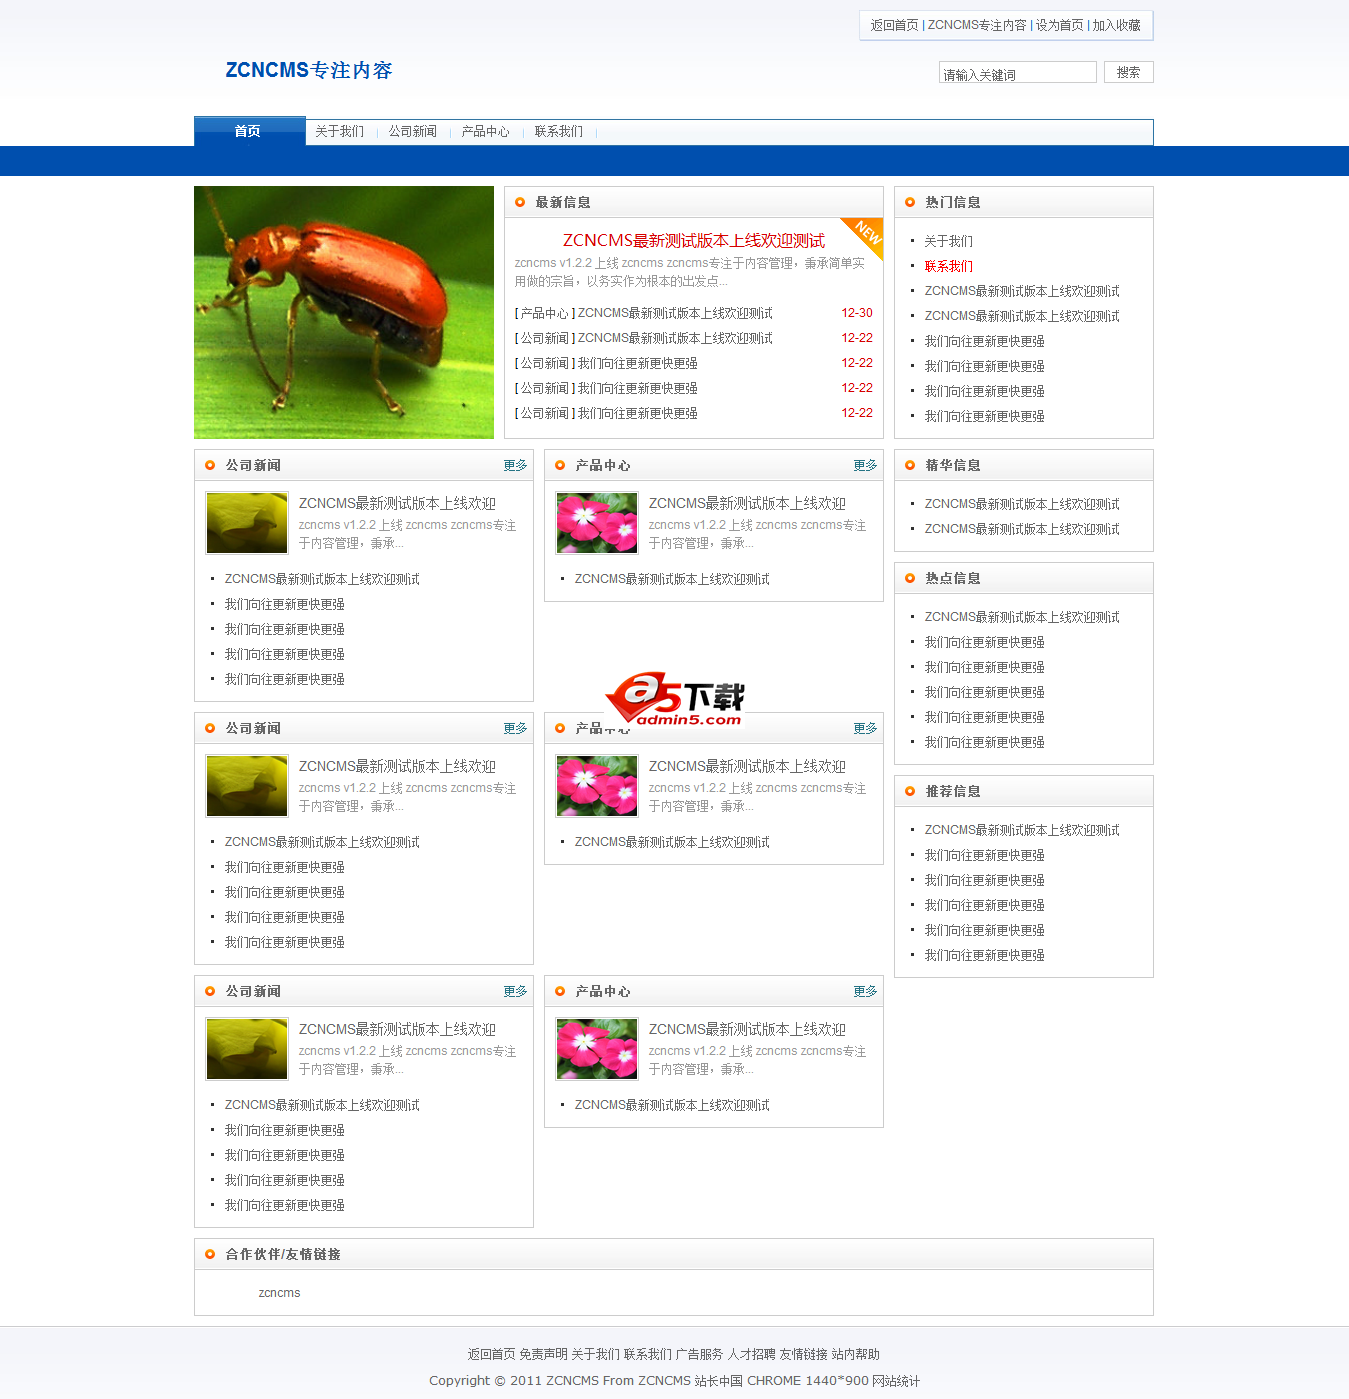This screenshot has width=1349, height=1399.
Task: Click the 精华信息 panel heading
Action: click(953, 465)
